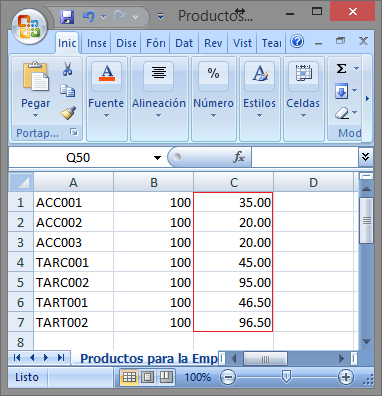Go to last sheet tab arrow

(x=61, y=358)
